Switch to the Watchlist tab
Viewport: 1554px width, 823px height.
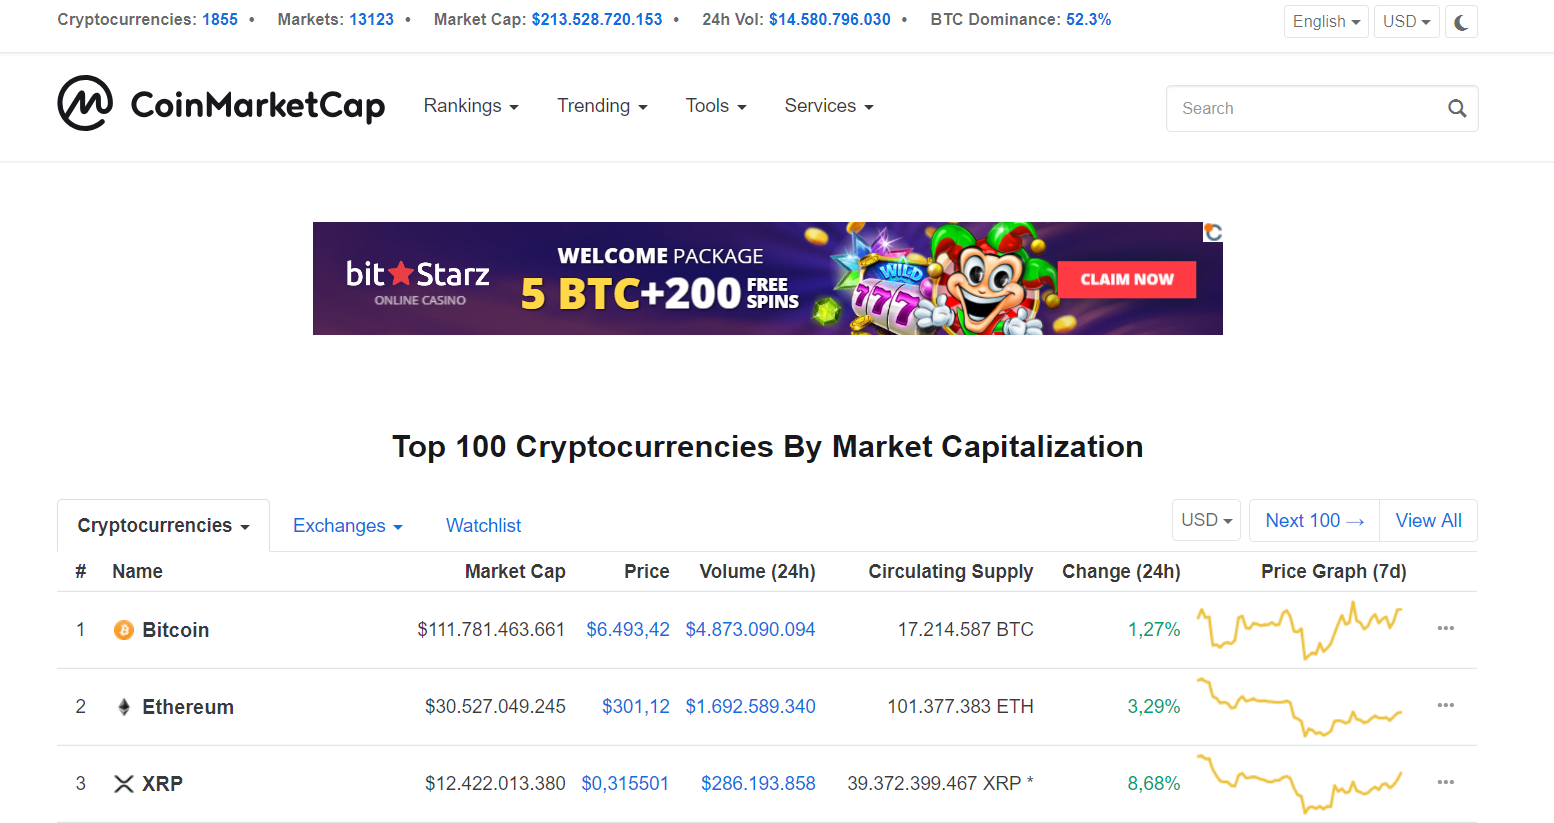484,526
